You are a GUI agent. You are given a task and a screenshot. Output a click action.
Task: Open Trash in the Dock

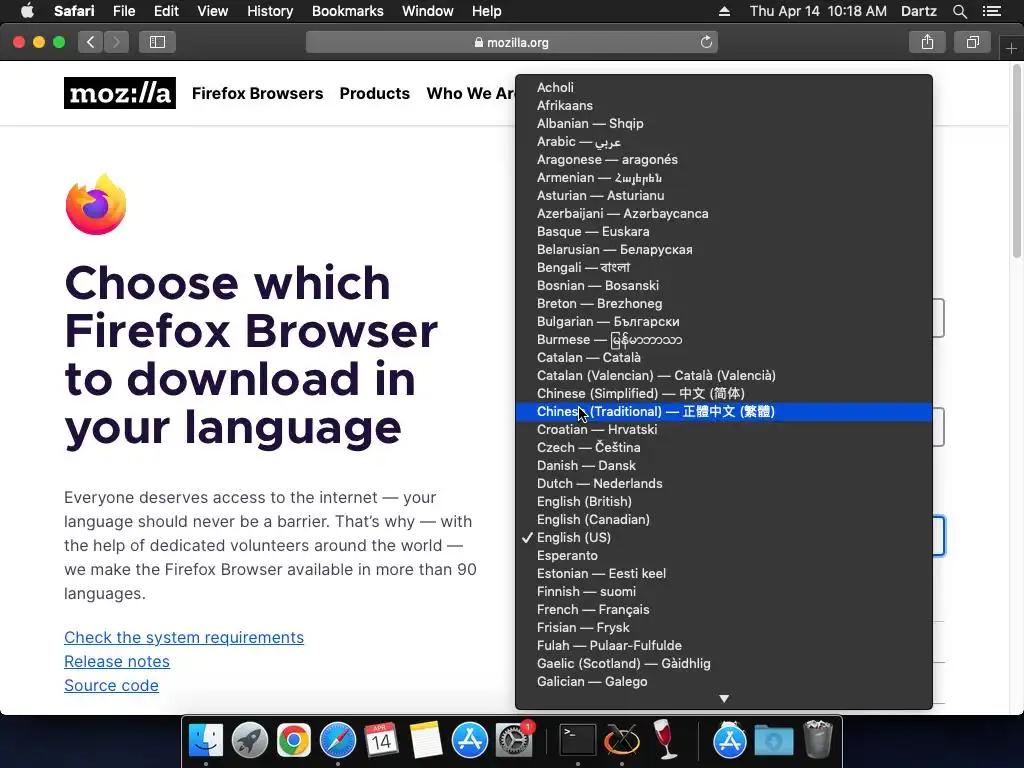817,741
